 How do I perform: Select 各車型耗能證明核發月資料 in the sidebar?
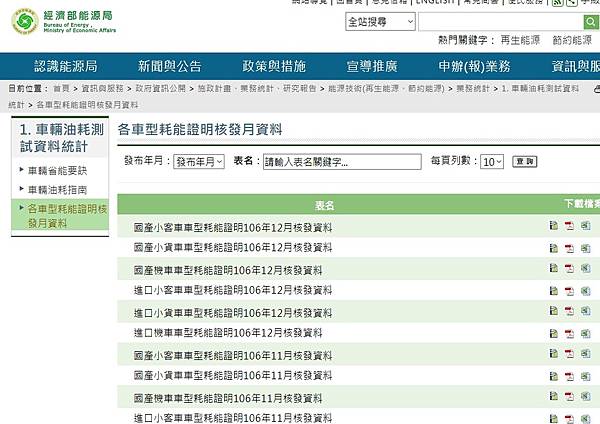[67, 216]
